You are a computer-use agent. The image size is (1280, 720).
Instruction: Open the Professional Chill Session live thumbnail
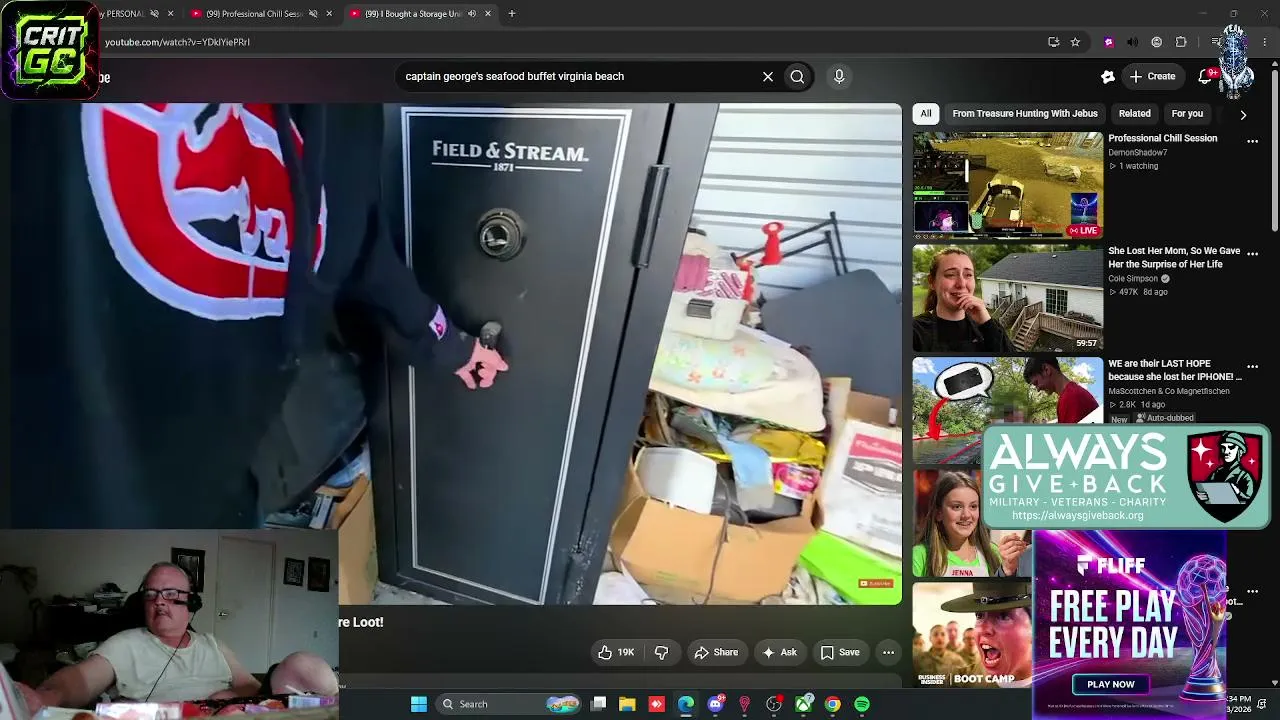click(x=1007, y=186)
